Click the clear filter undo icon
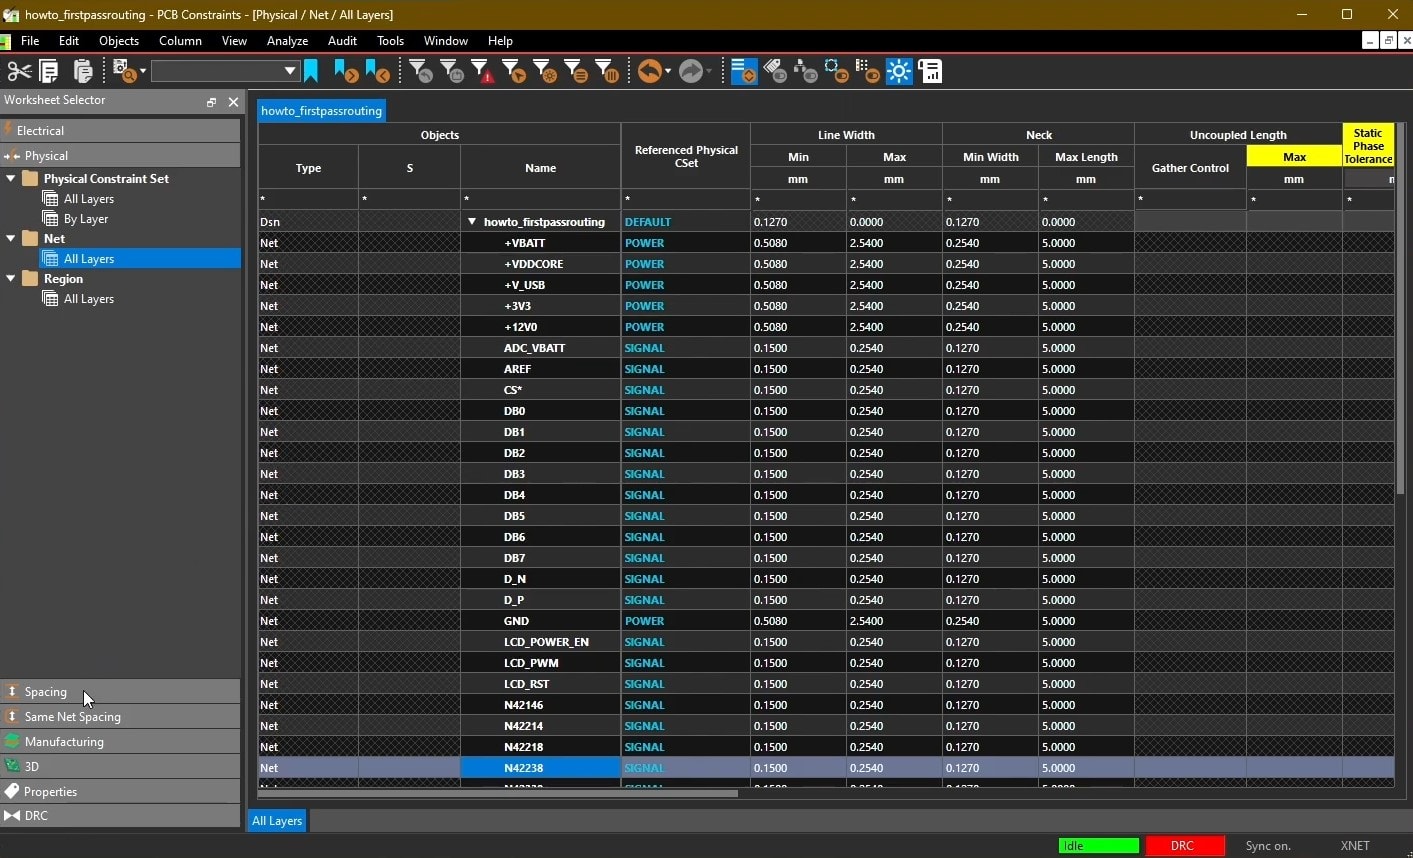The image size is (1413, 858). (x=421, y=71)
